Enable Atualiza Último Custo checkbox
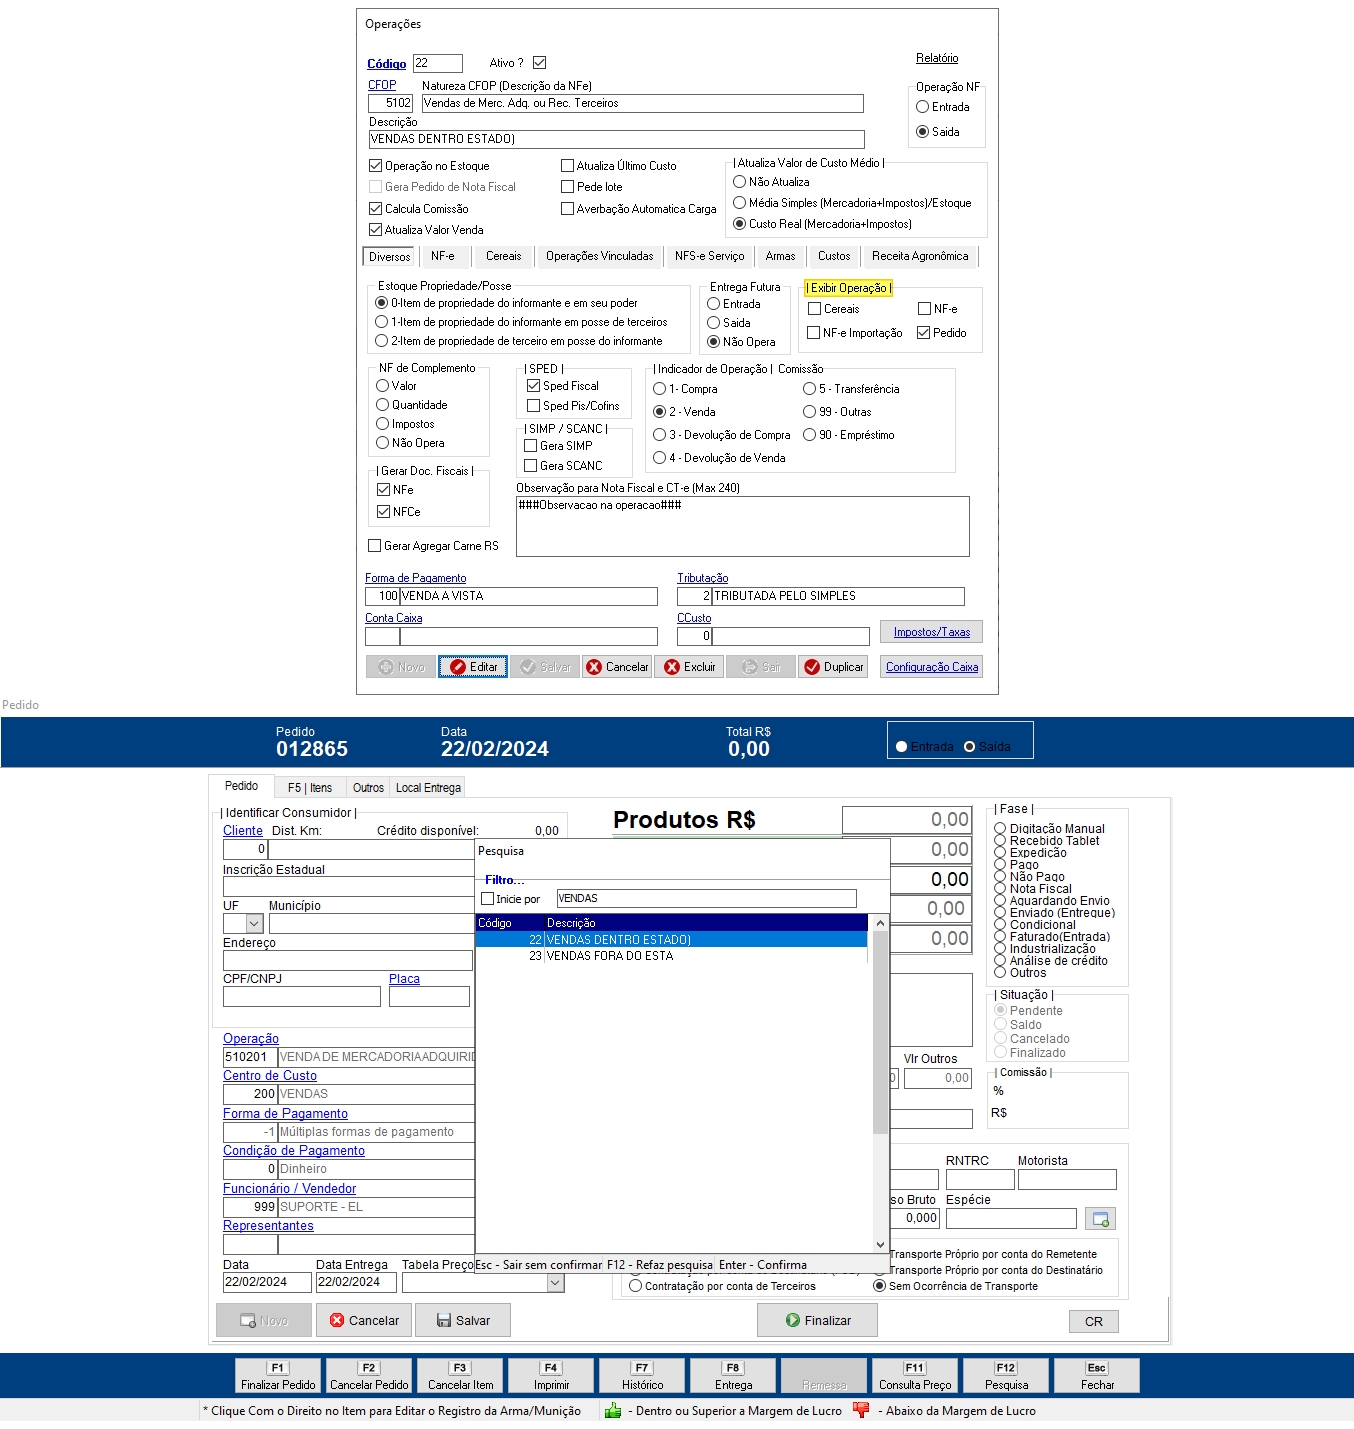Image resolution: width=1354 pixels, height=1429 pixels. pyautogui.click(x=568, y=166)
